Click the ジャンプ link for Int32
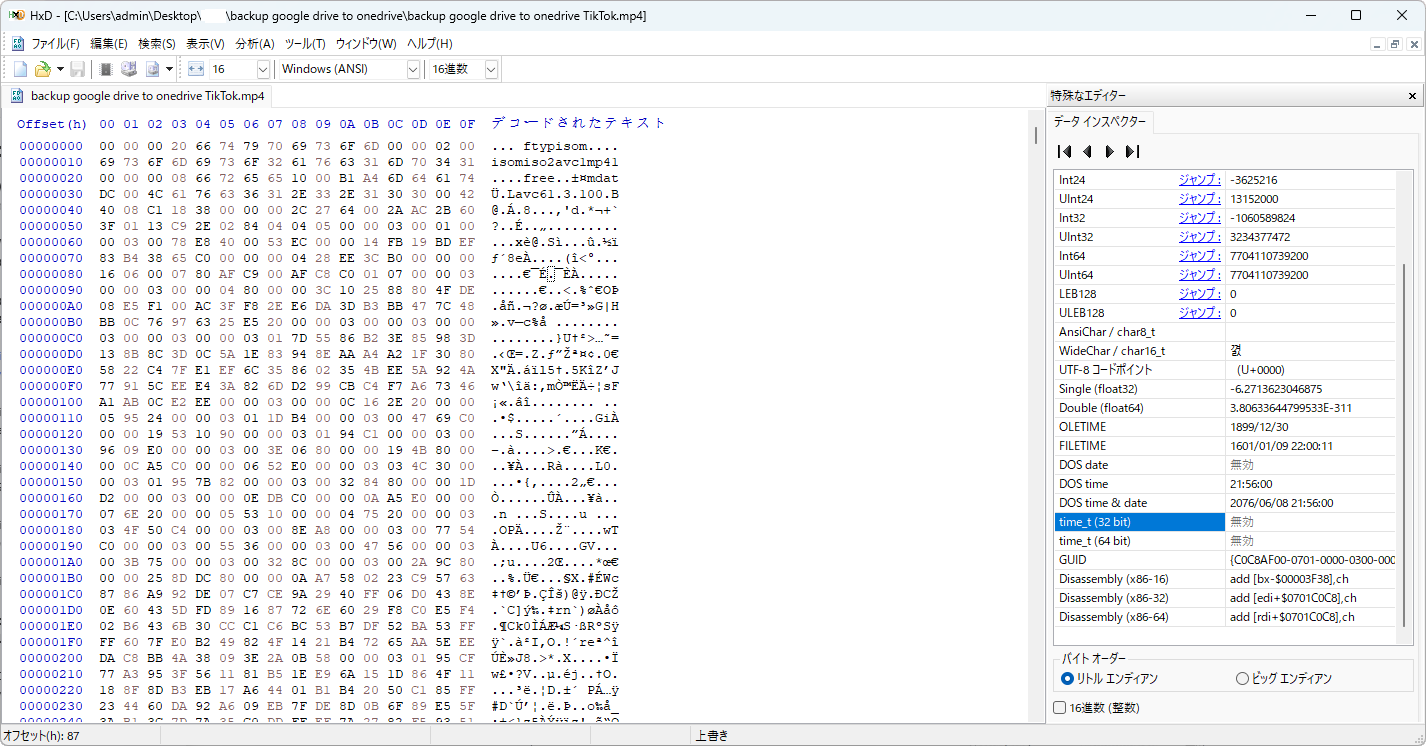 pyautogui.click(x=1199, y=218)
